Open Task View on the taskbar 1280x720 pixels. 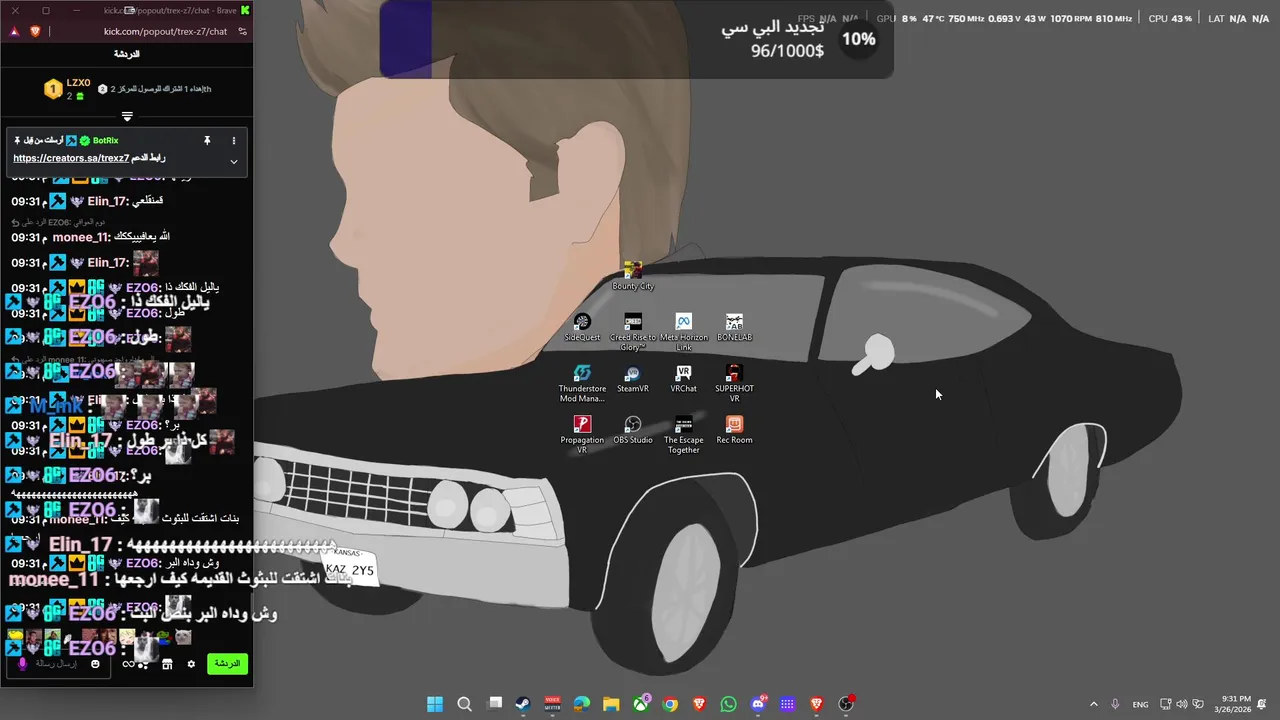(x=494, y=704)
